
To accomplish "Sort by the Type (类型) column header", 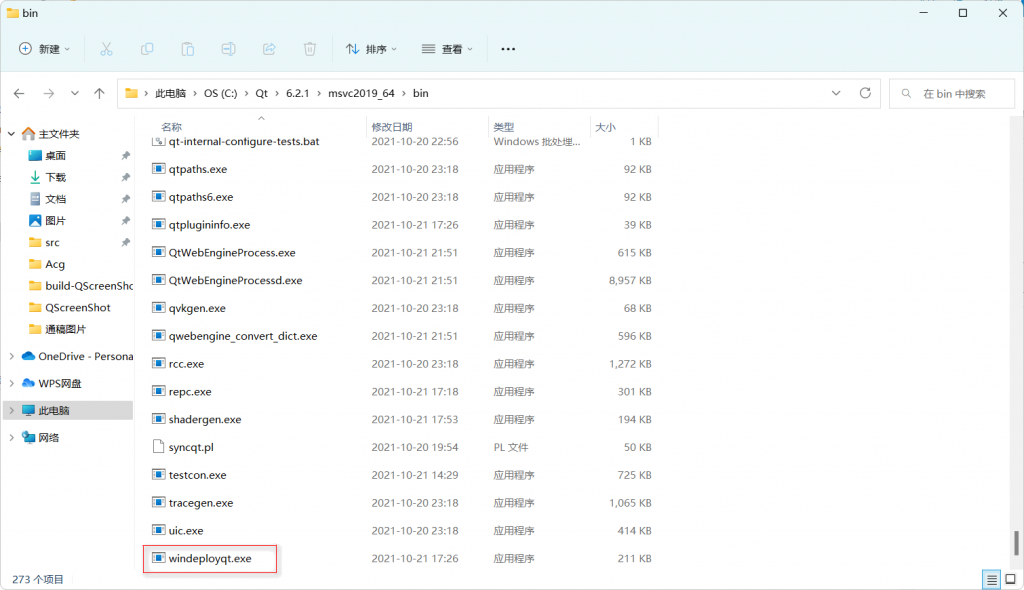I will point(504,127).
